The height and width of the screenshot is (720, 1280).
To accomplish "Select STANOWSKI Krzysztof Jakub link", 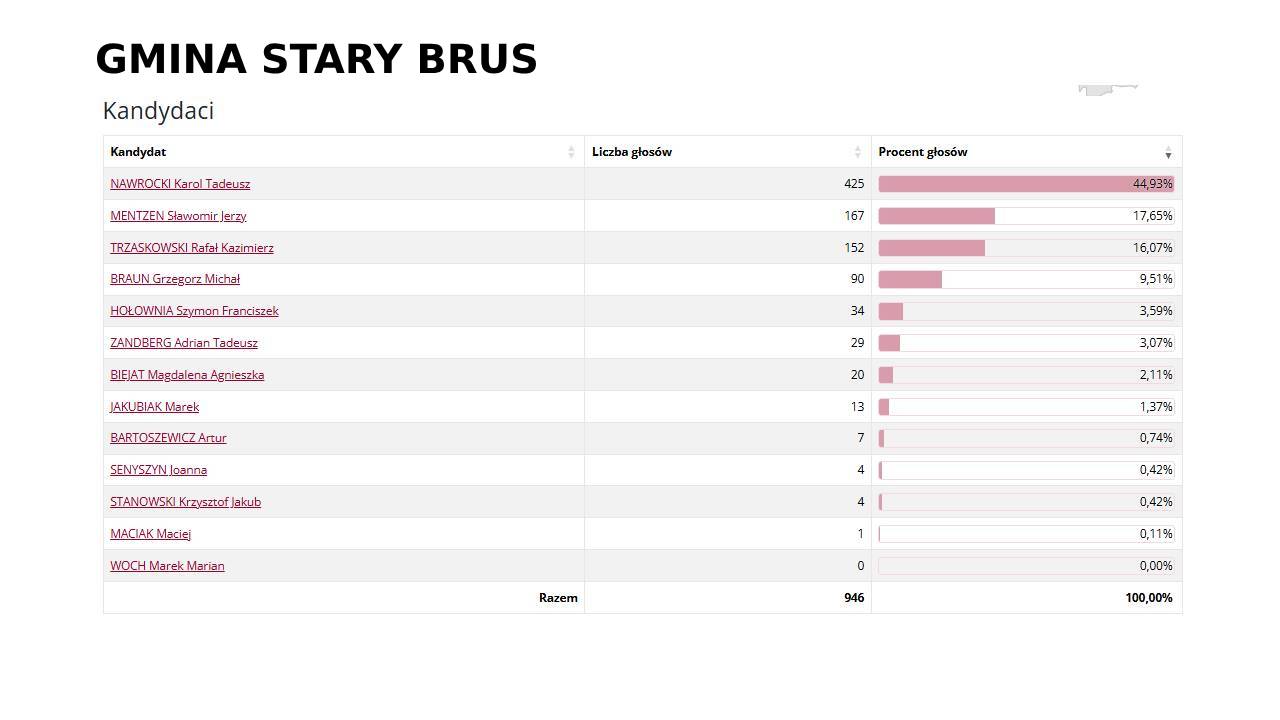I will (185, 502).
